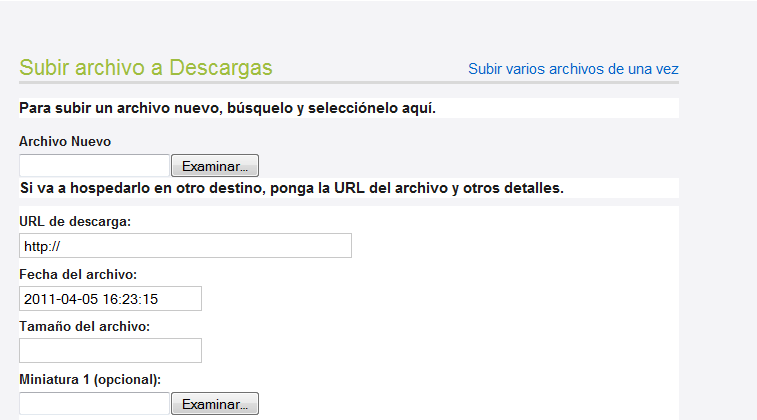
Task: Click the gray divider line under heading
Action: tap(349, 83)
